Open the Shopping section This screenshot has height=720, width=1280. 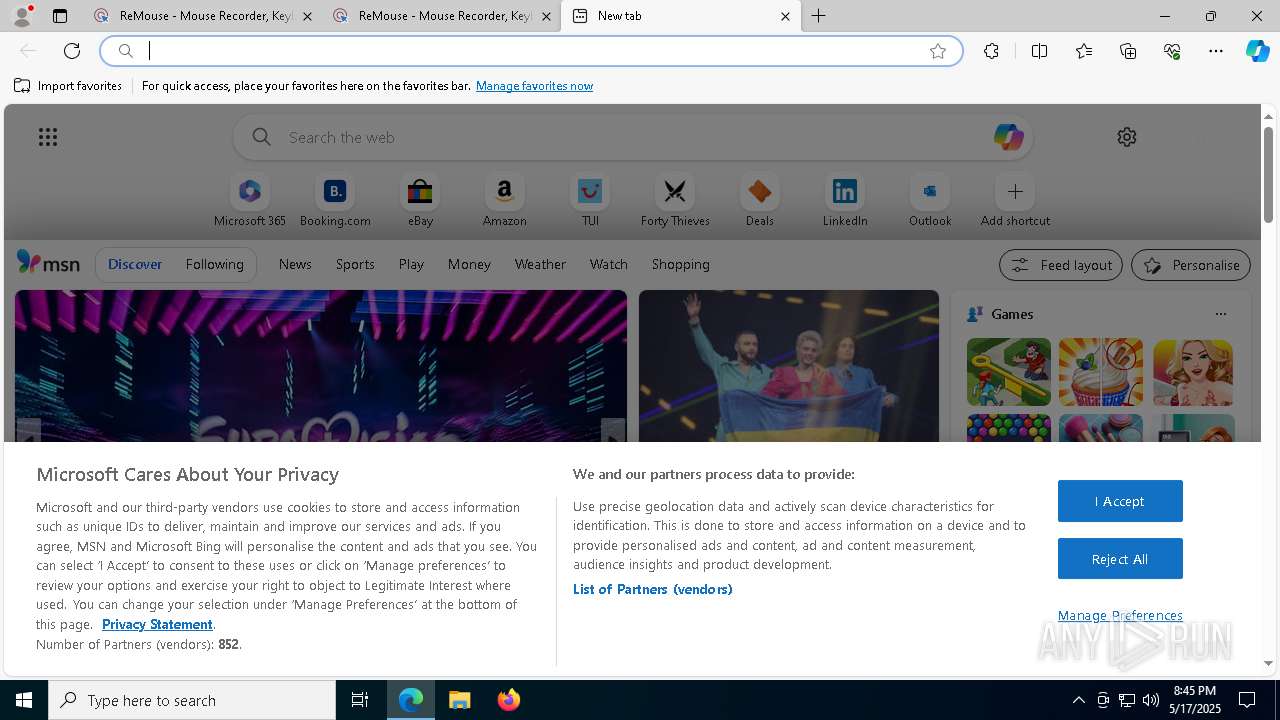(x=681, y=264)
